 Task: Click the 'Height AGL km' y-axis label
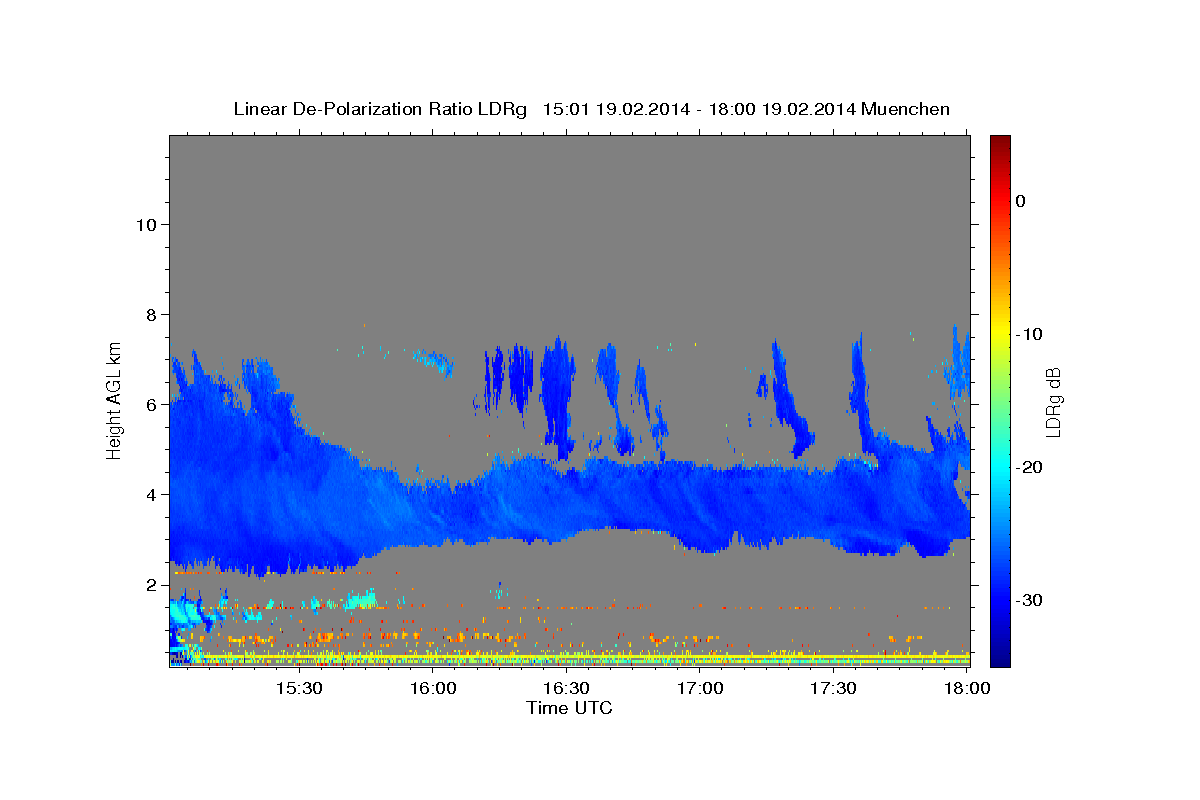115,399
